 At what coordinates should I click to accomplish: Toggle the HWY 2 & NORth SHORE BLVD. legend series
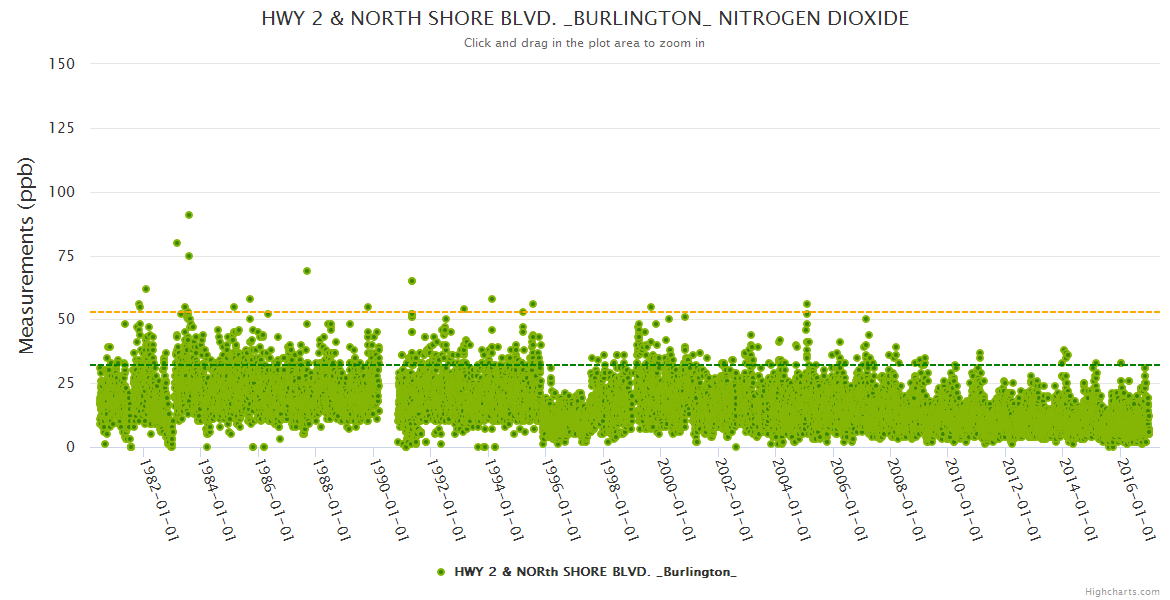(595, 572)
